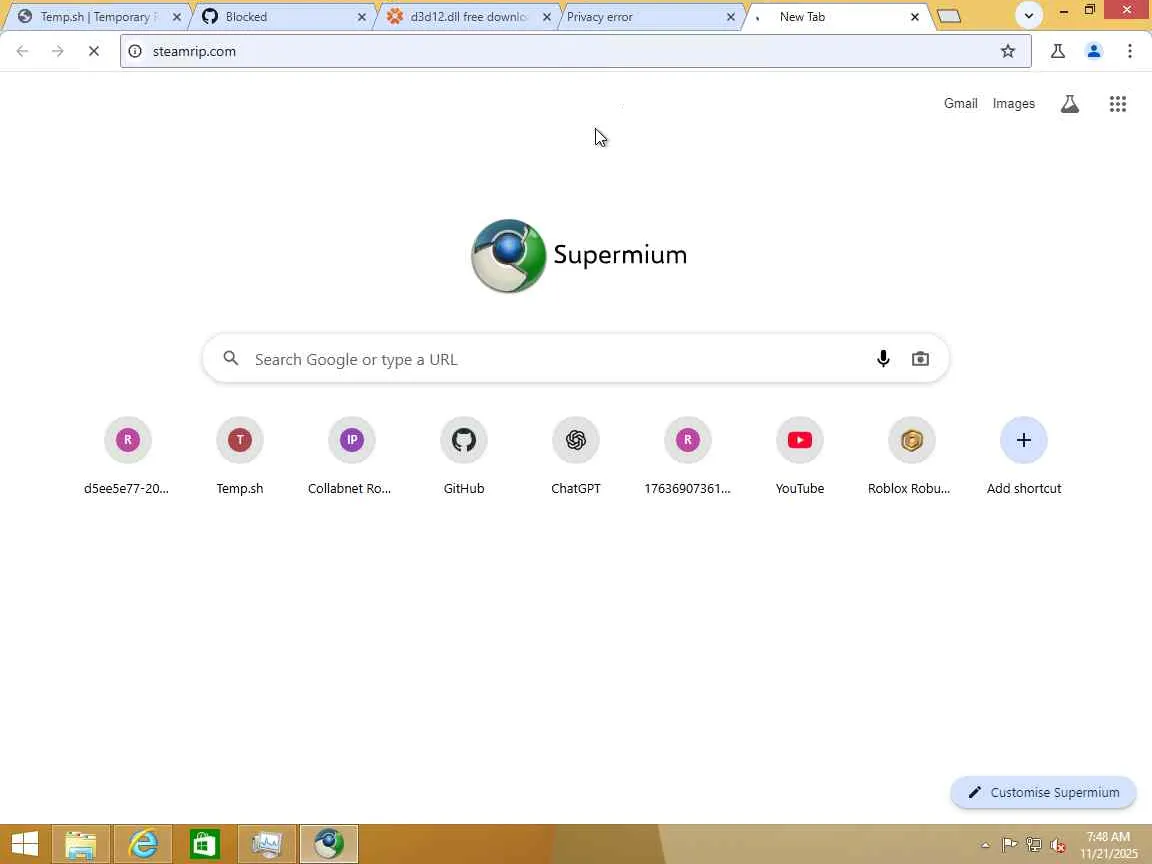Switch to the d3d12.dll free download tab

point(468,16)
